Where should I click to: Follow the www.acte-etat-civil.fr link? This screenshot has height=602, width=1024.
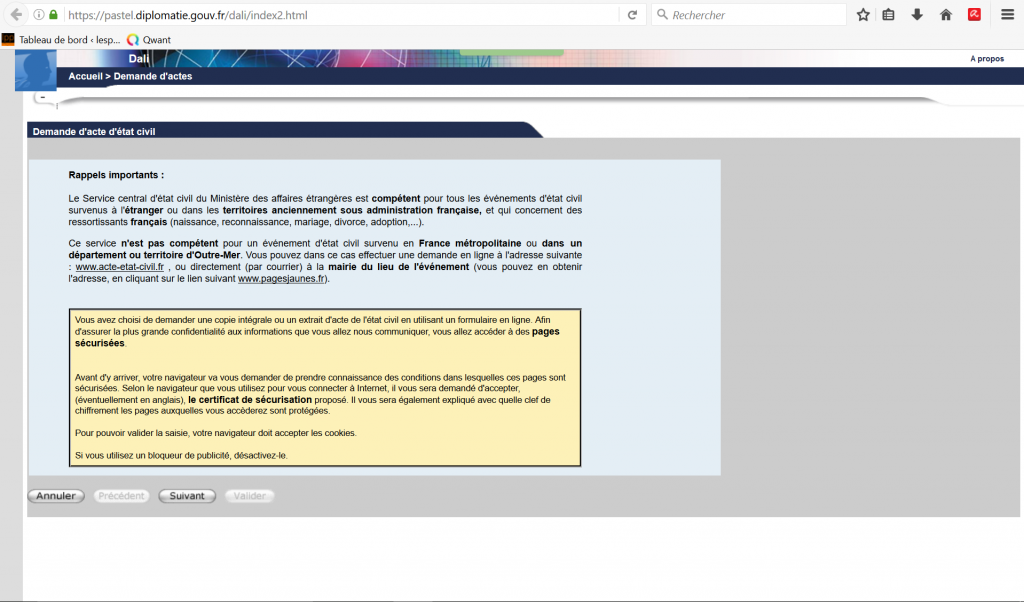coord(119,267)
